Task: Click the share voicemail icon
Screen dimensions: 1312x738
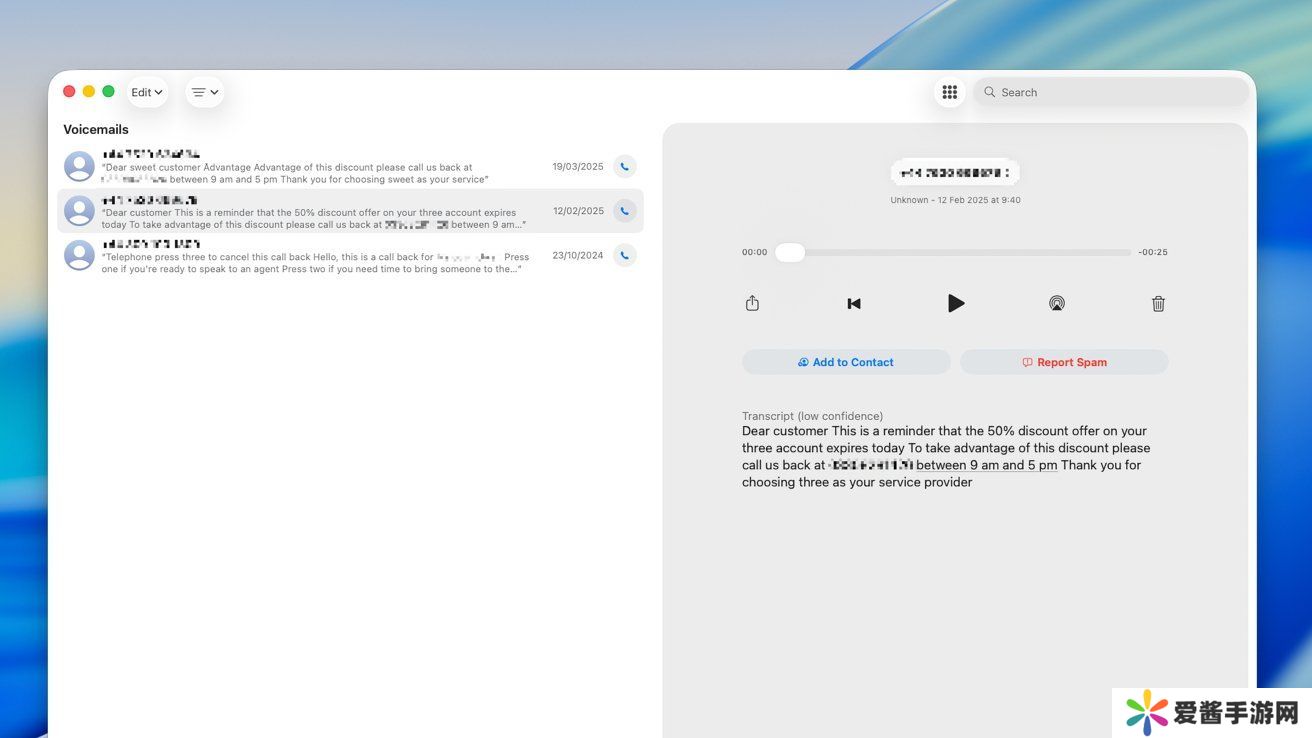Action: (x=752, y=304)
